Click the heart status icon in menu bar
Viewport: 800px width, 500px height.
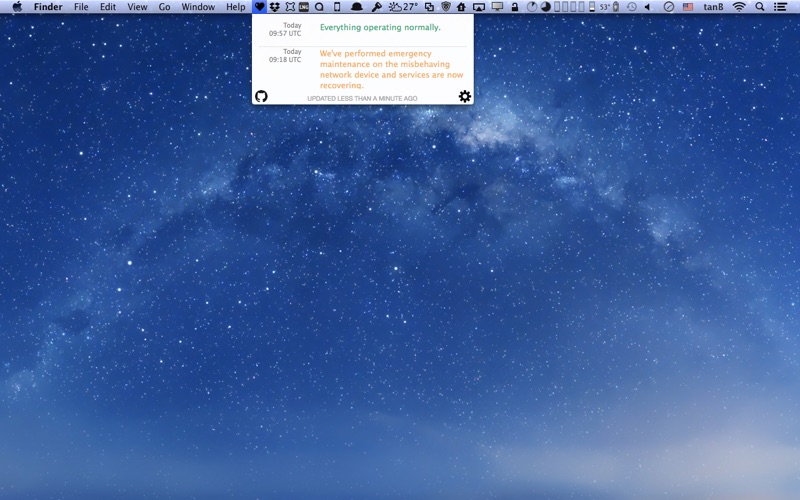tap(260, 7)
